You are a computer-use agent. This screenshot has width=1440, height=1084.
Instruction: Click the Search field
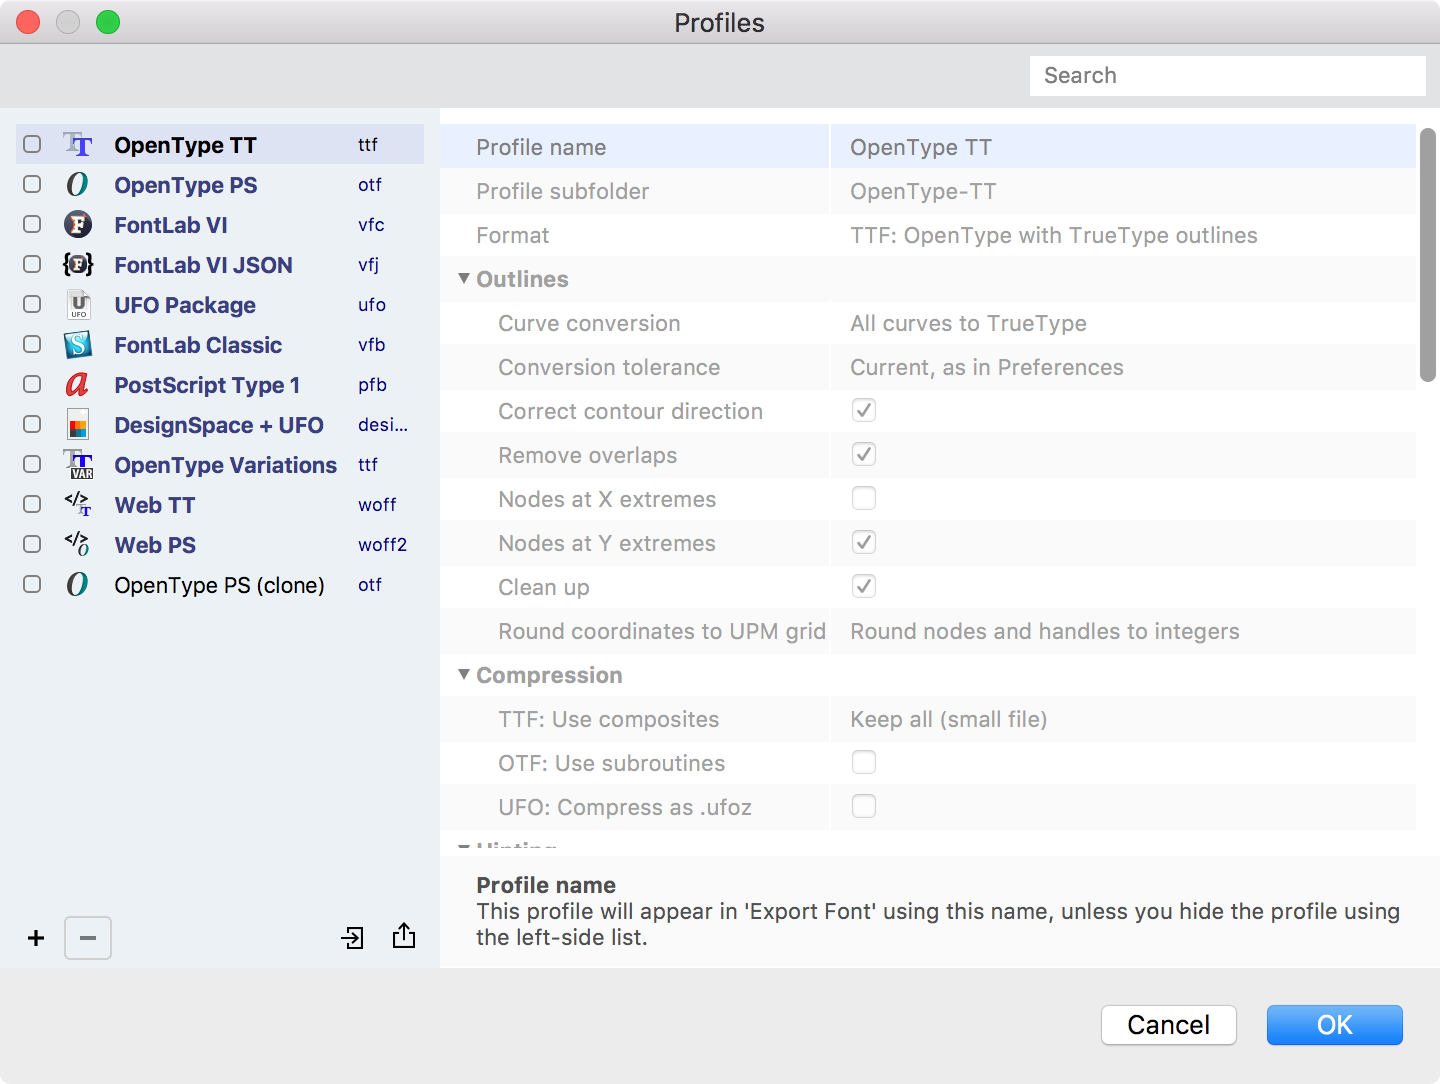(1228, 76)
